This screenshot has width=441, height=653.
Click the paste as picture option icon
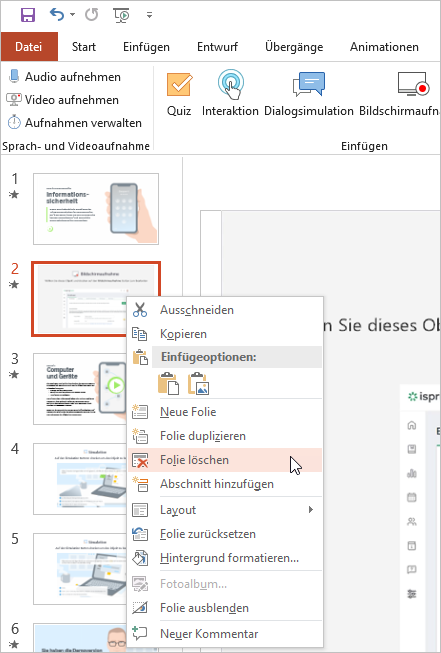click(x=199, y=384)
